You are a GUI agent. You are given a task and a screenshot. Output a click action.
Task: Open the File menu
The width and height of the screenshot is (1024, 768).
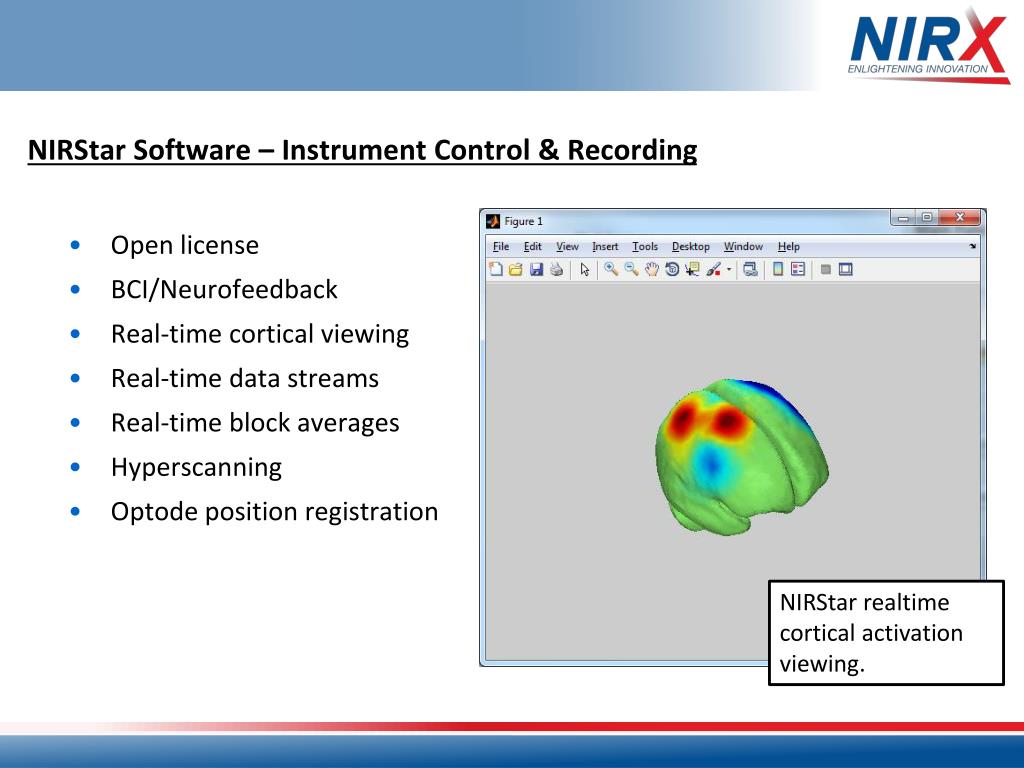point(501,246)
